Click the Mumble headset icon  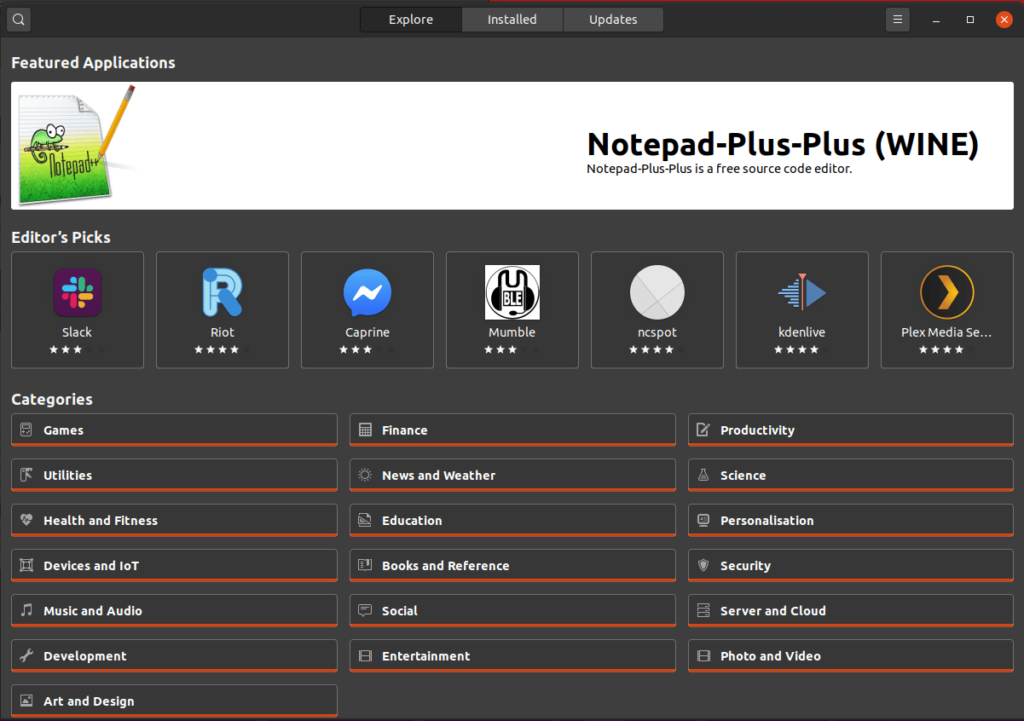(x=513, y=293)
